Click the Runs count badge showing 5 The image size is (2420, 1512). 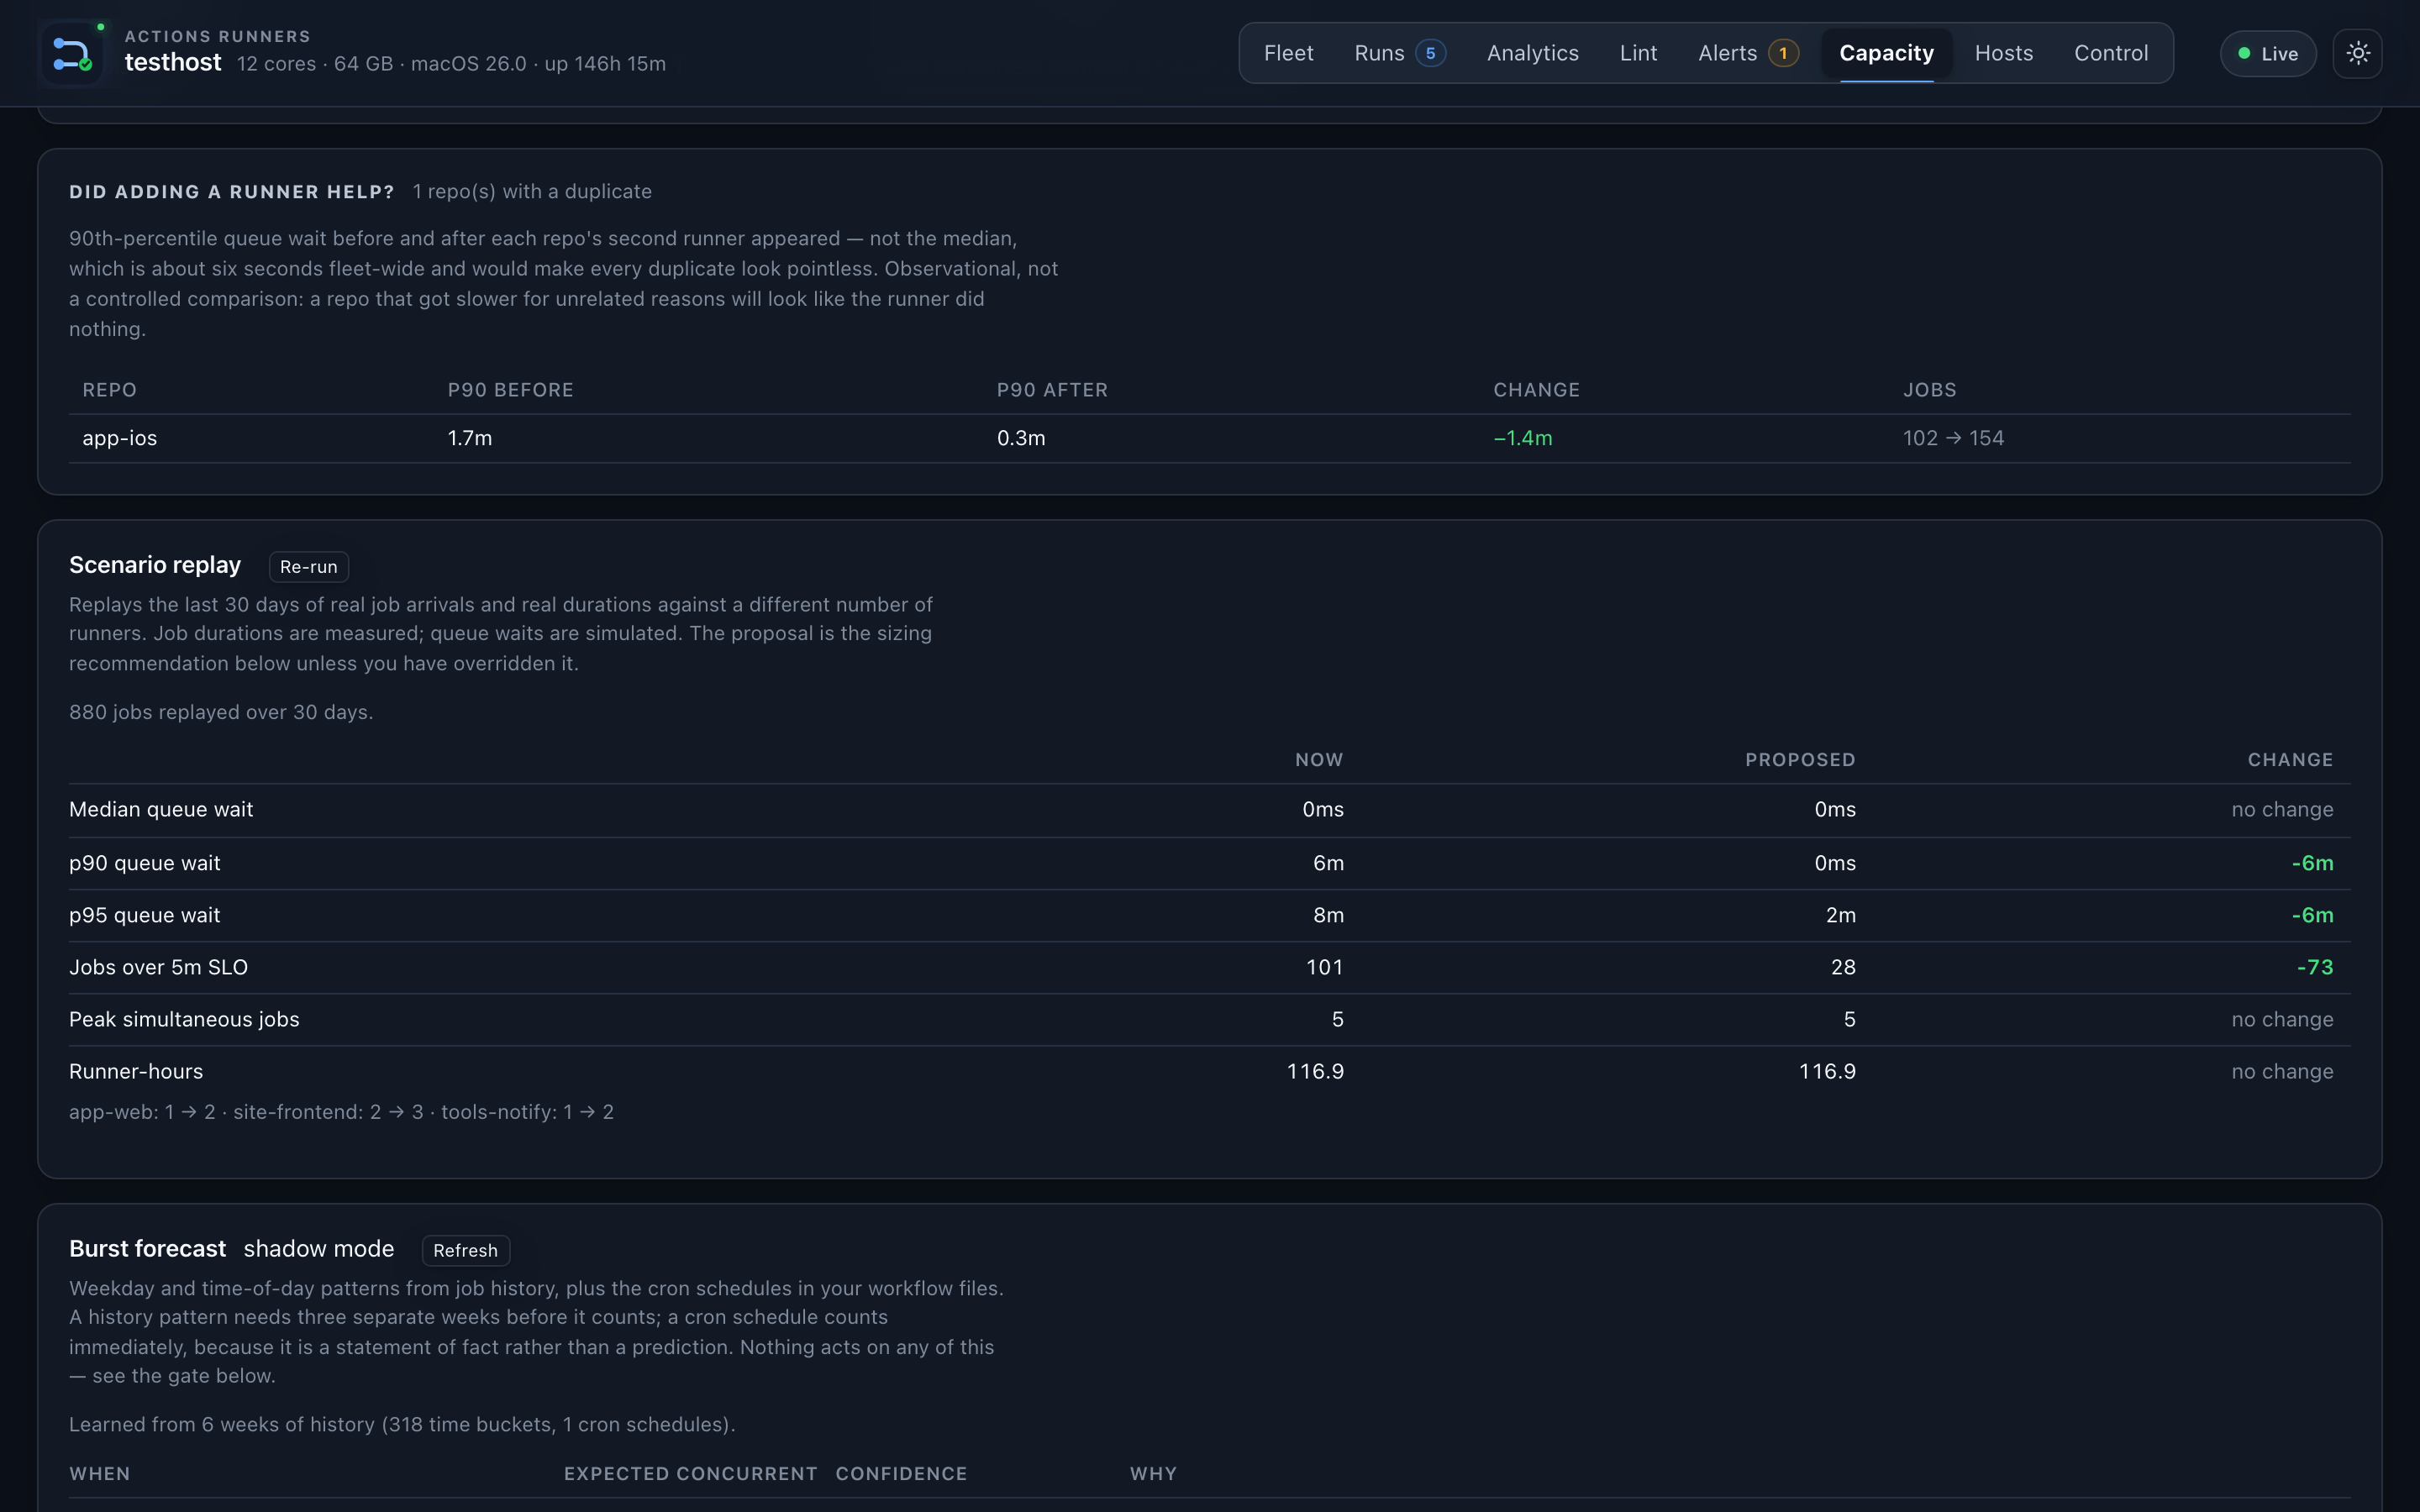coord(1430,53)
